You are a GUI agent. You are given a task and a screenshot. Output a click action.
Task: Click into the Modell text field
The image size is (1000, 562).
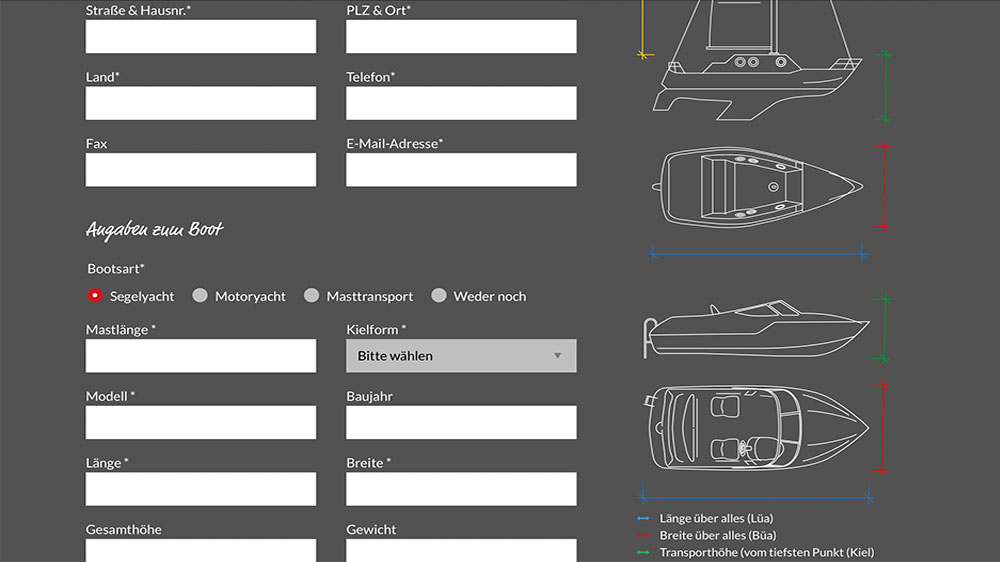pyautogui.click(x=201, y=422)
